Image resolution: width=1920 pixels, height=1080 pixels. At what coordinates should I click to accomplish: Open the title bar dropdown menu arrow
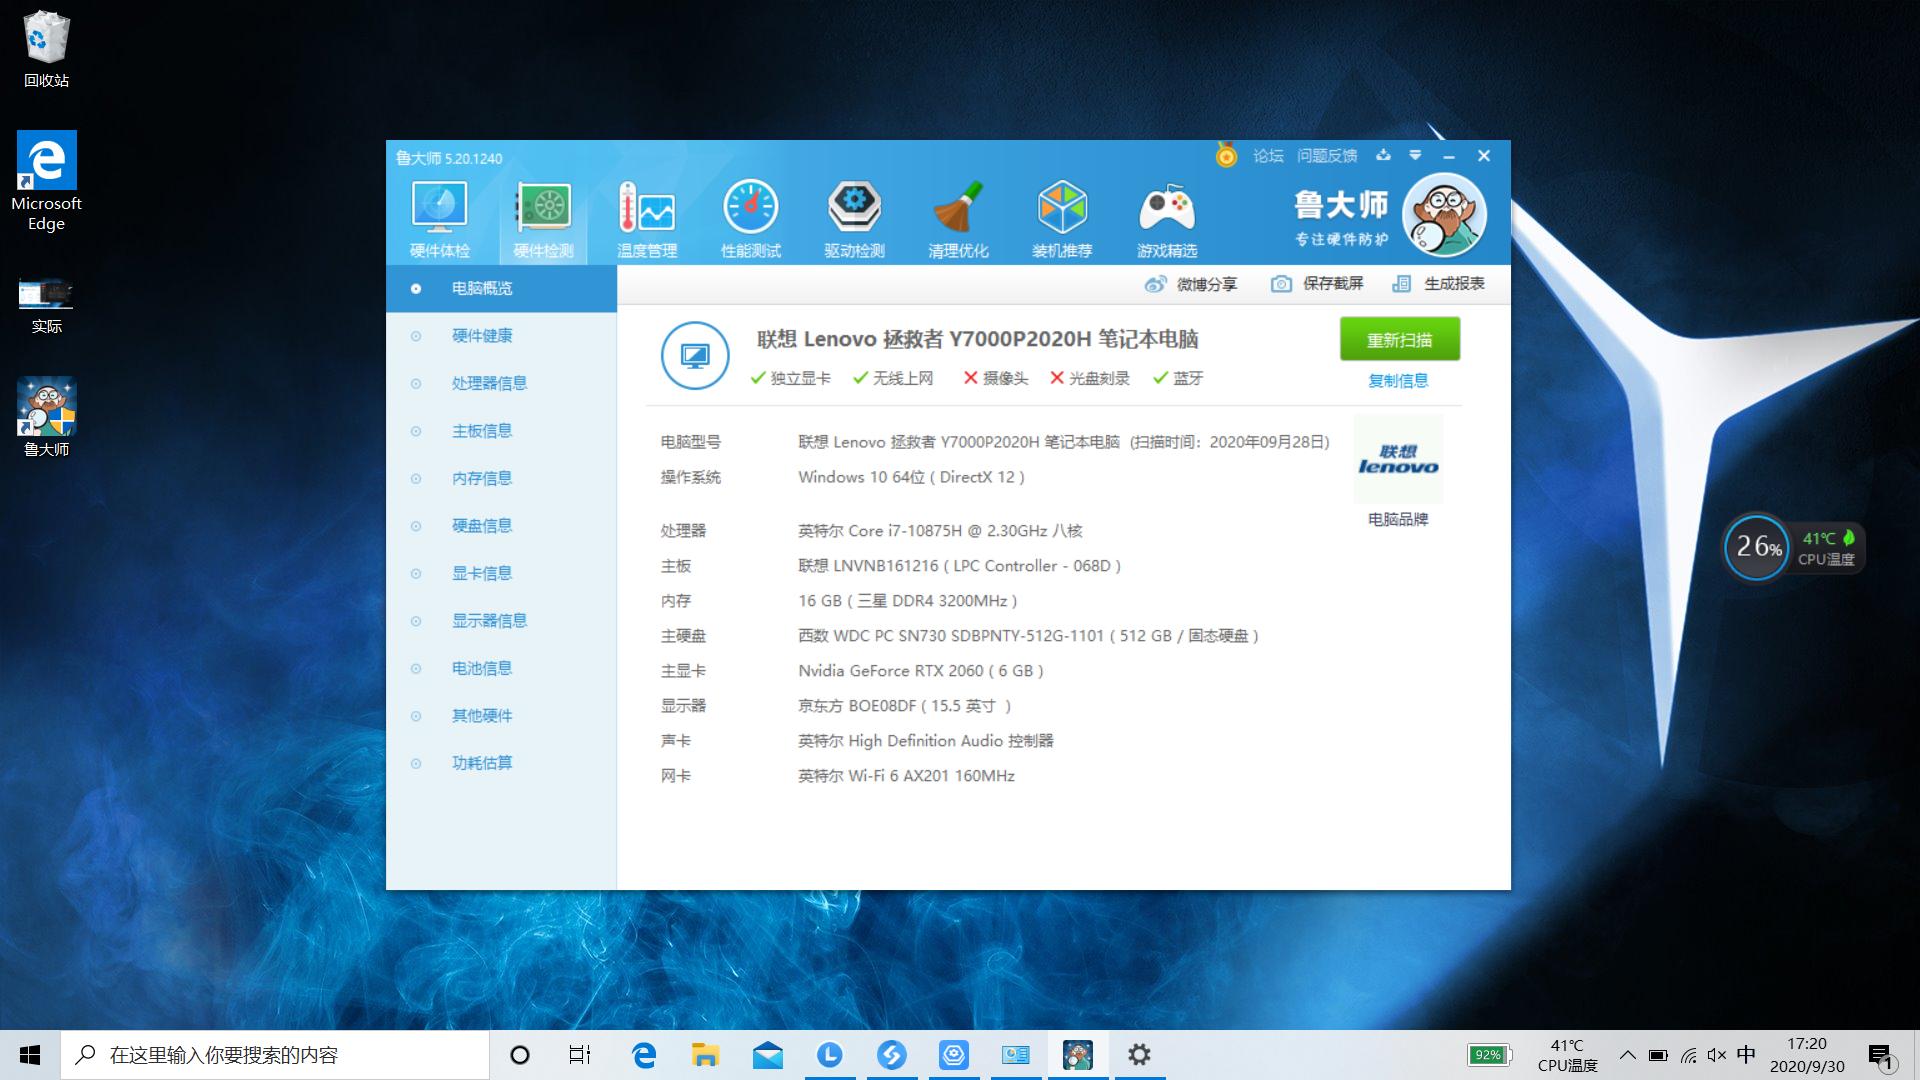click(1415, 155)
